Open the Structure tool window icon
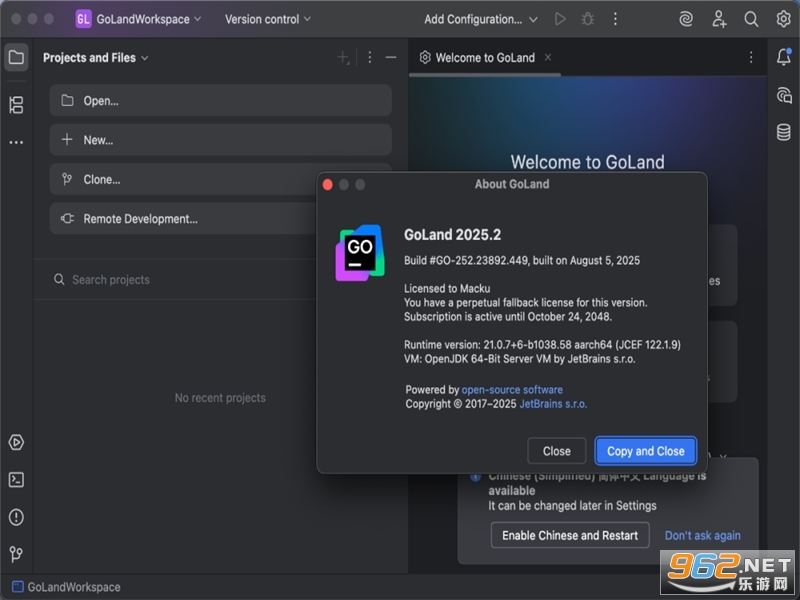800x600 pixels. pos(16,105)
